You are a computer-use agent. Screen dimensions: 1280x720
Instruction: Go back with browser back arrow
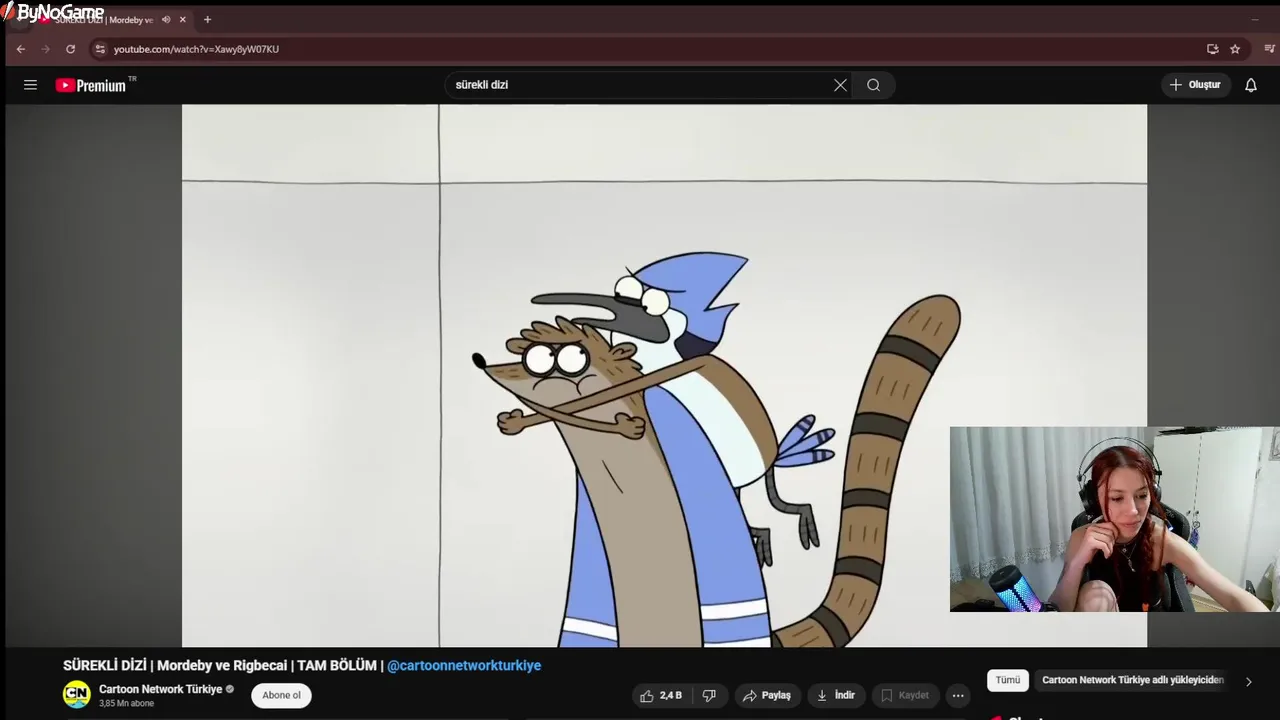(20, 49)
